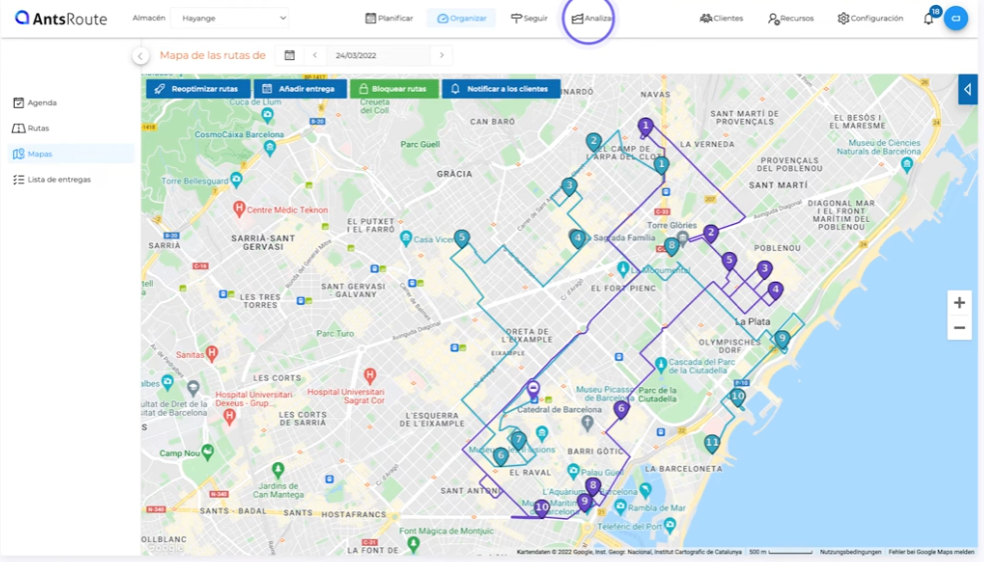Click Camp Nou map marker
984x562 pixels.
(x=208, y=452)
